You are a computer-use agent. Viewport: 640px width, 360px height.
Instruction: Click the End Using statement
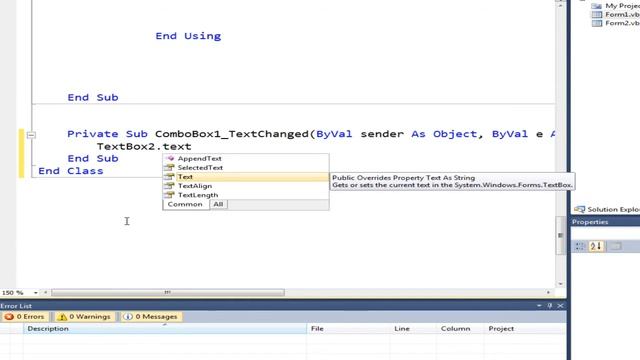(188, 36)
